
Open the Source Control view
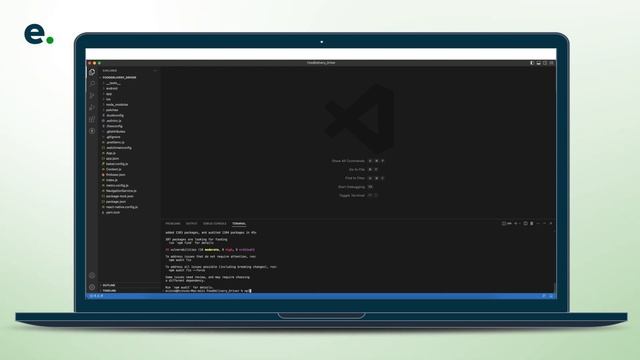[92, 96]
